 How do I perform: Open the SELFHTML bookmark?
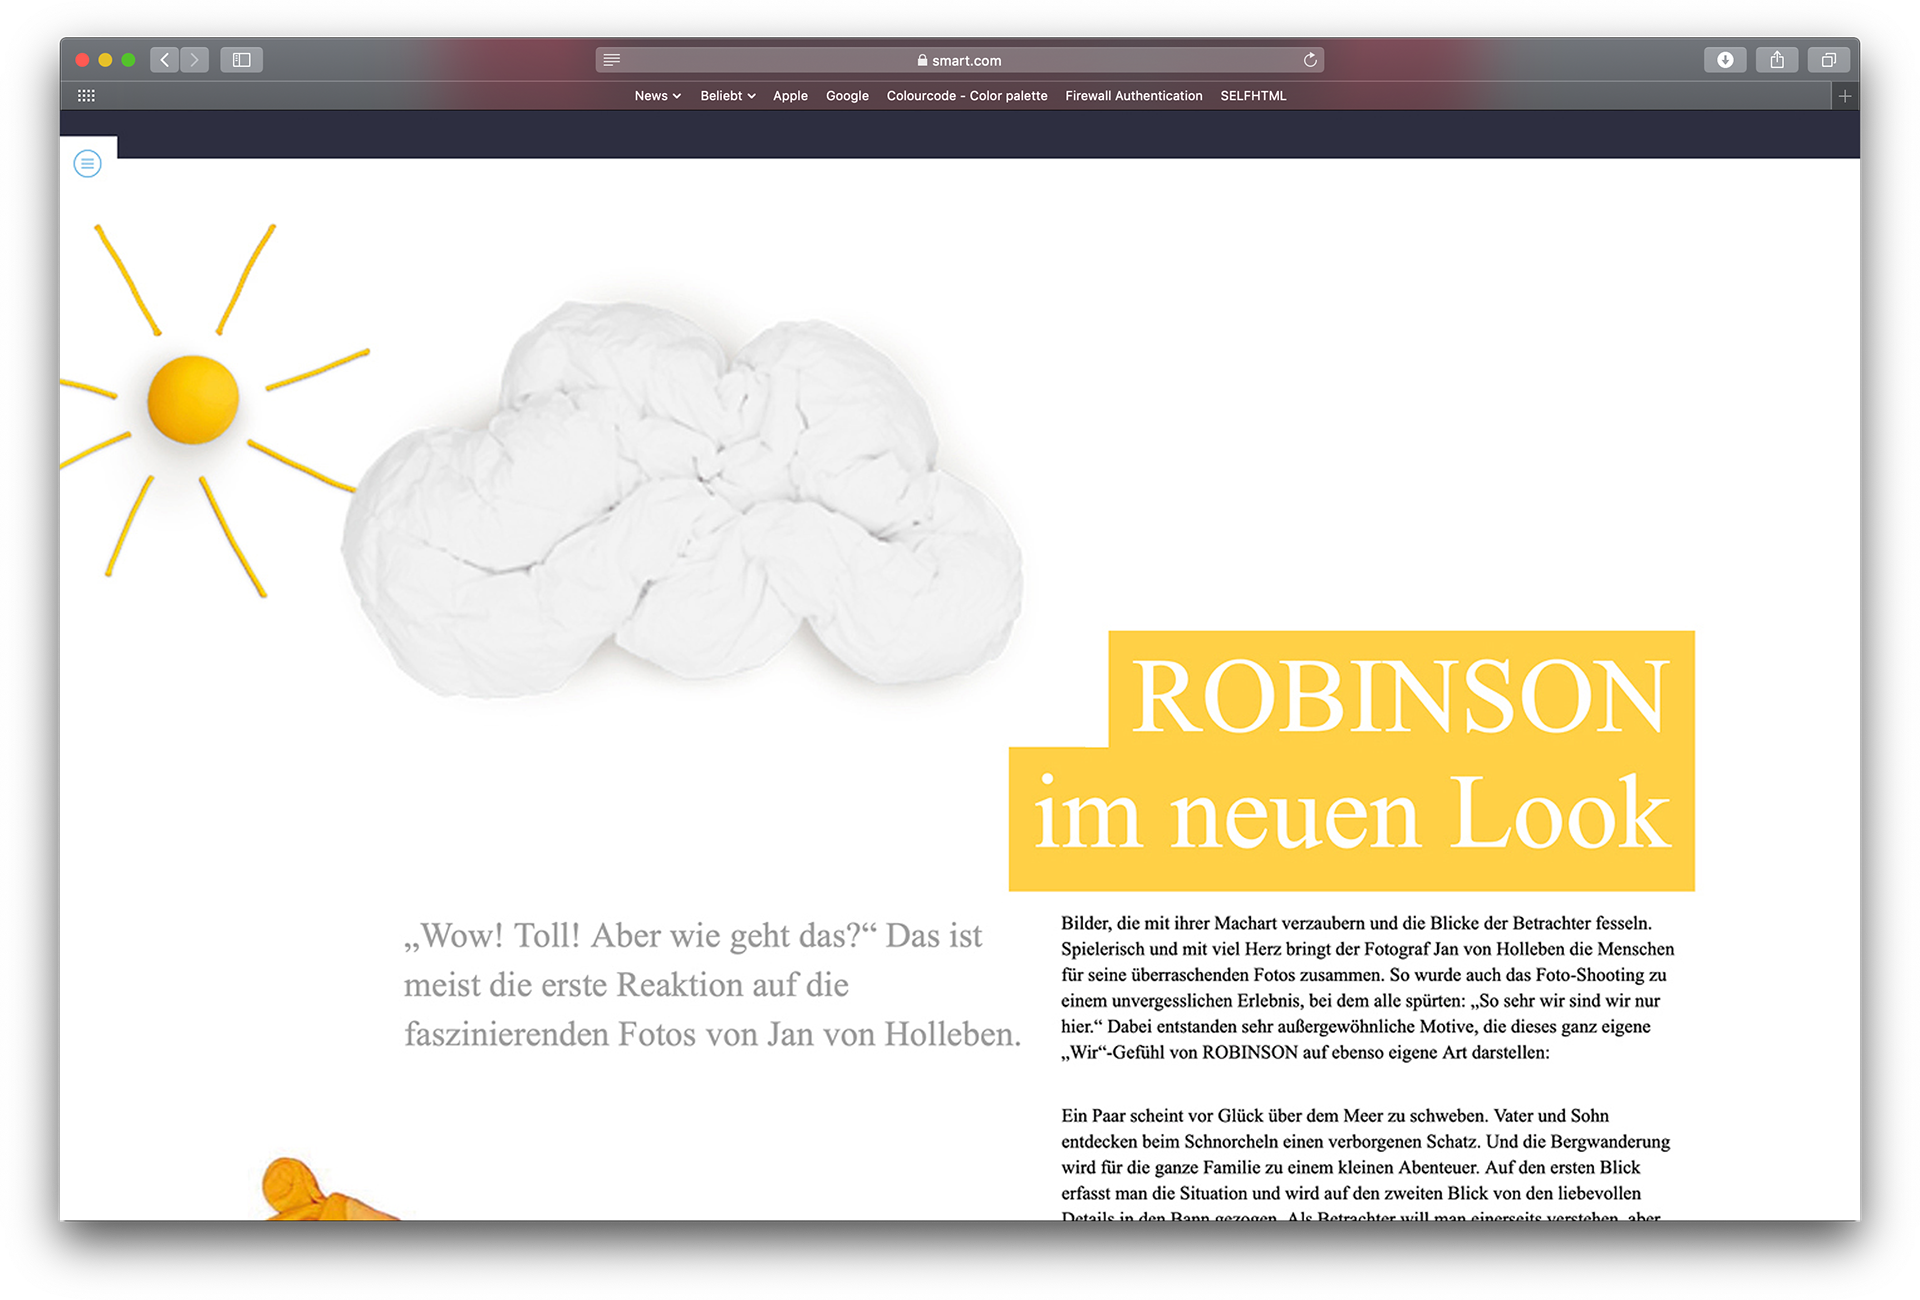(1253, 96)
